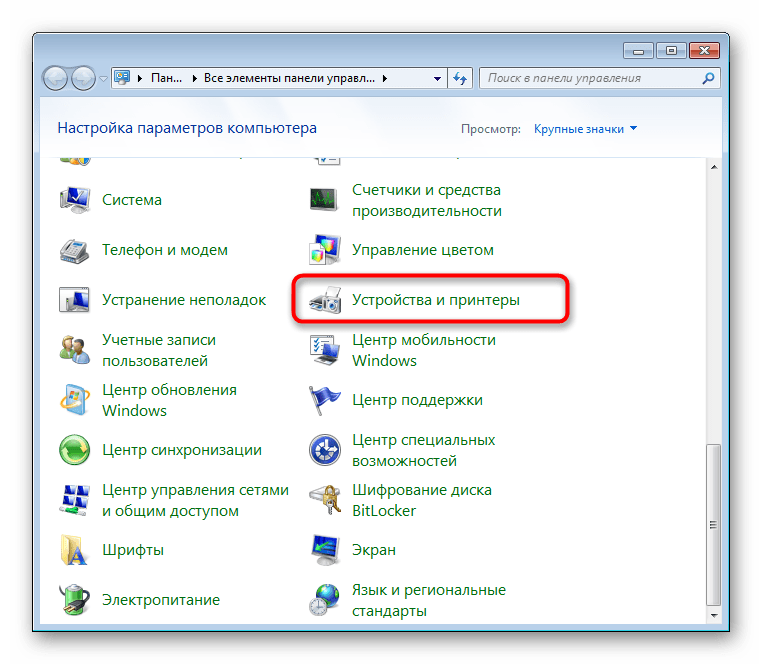Open the Управление цветом link
Screen dimensions: 762x664
(422, 250)
